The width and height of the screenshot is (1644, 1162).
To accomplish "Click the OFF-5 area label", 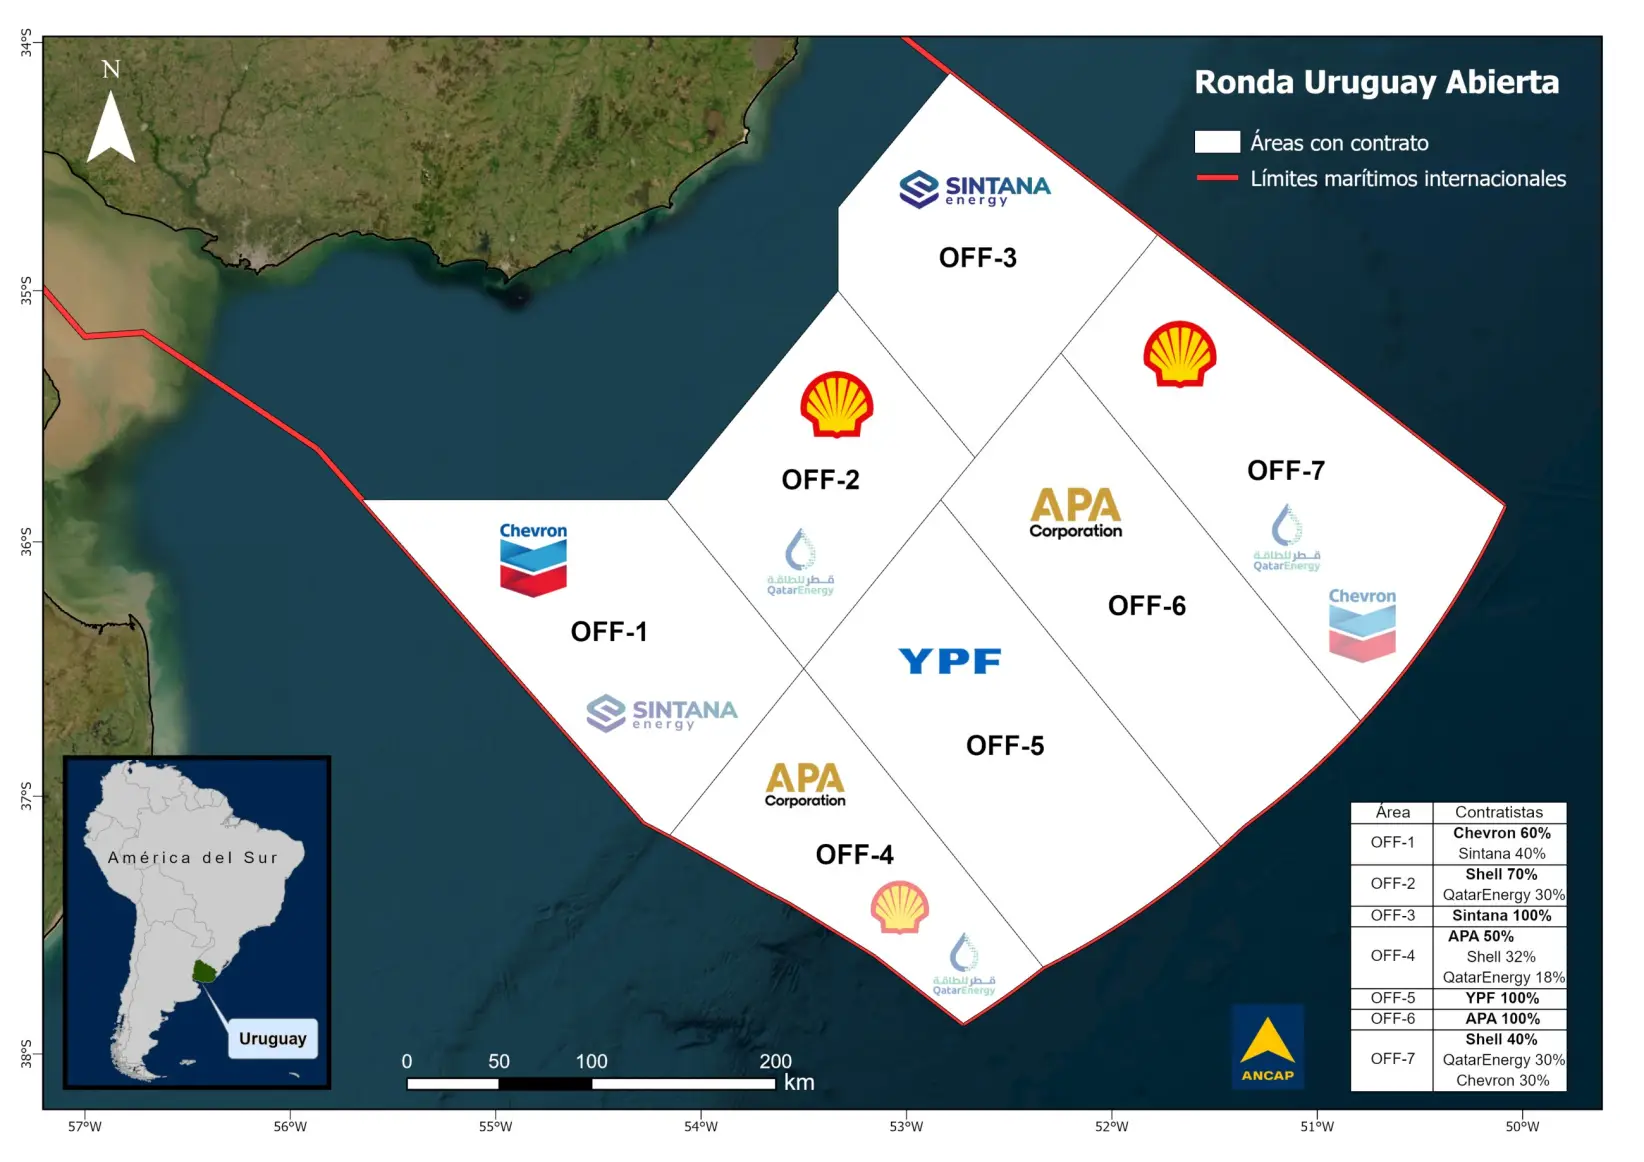I will 1005,746.
